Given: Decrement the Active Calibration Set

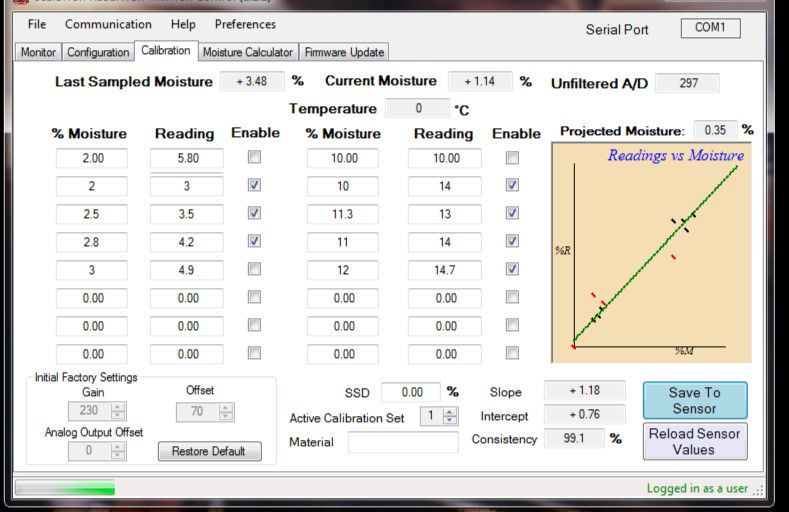Looking at the screenshot, I should (x=450, y=420).
